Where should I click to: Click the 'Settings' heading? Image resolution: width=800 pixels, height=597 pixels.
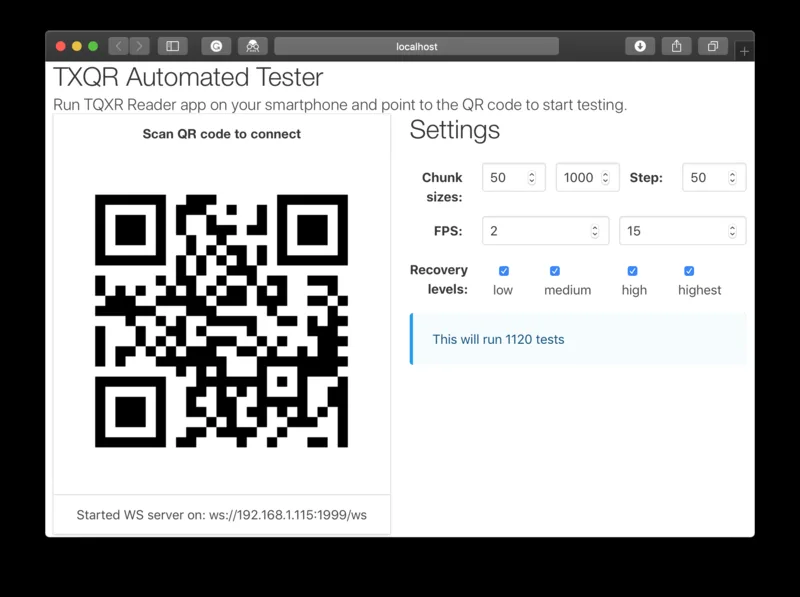(x=455, y=130)
